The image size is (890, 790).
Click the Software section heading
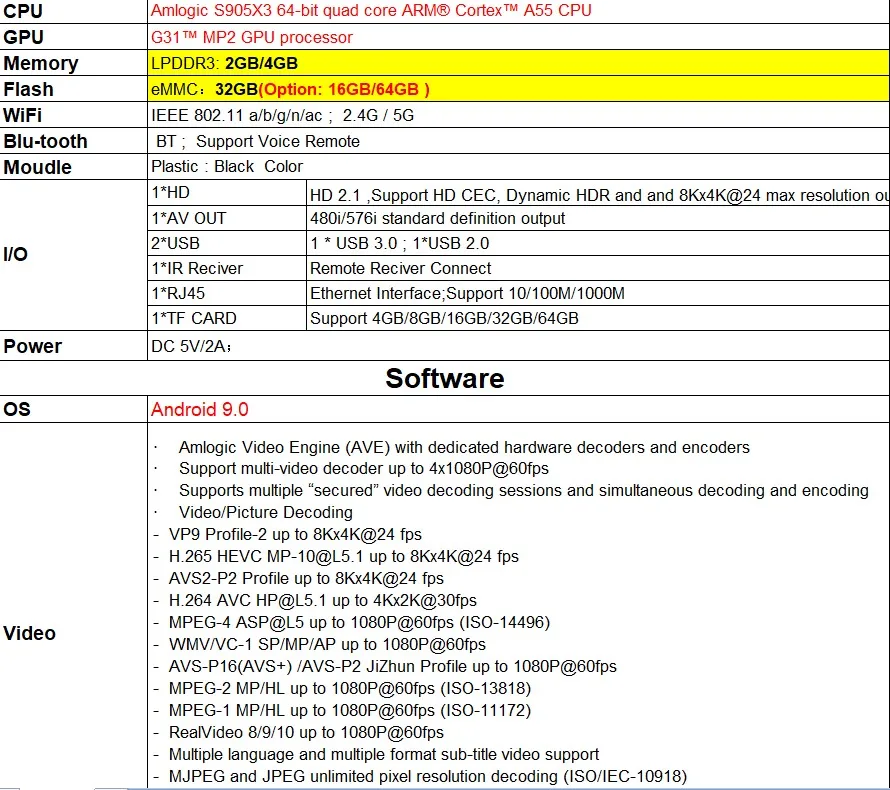[x=444, y=378]
